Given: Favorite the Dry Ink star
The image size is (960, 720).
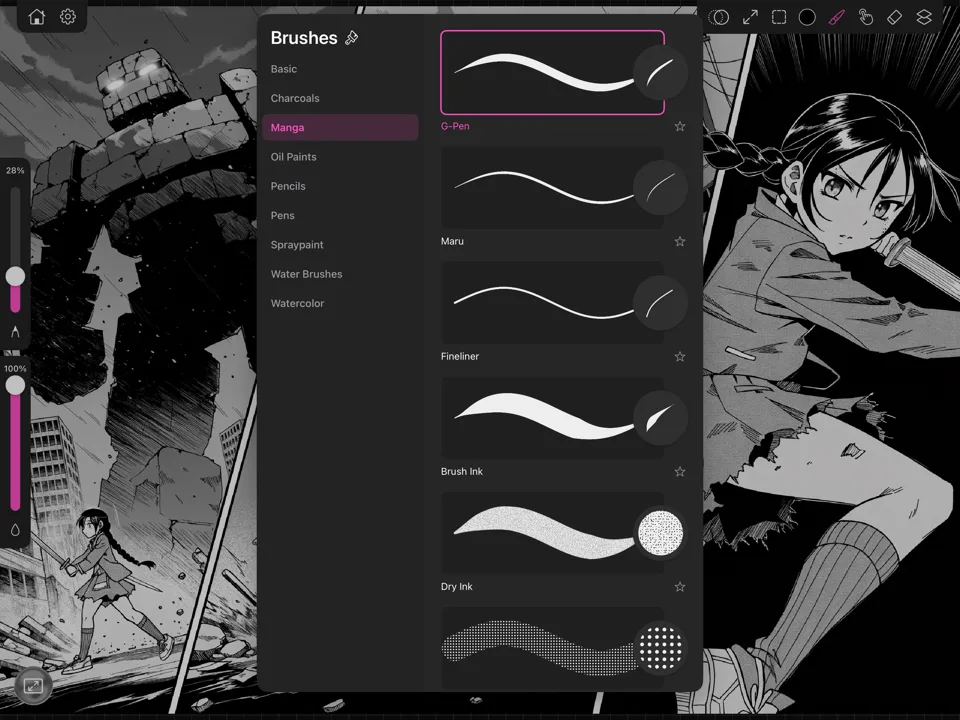Looking at the screenshot, I should pyautogui.click(x=680, y=587).
